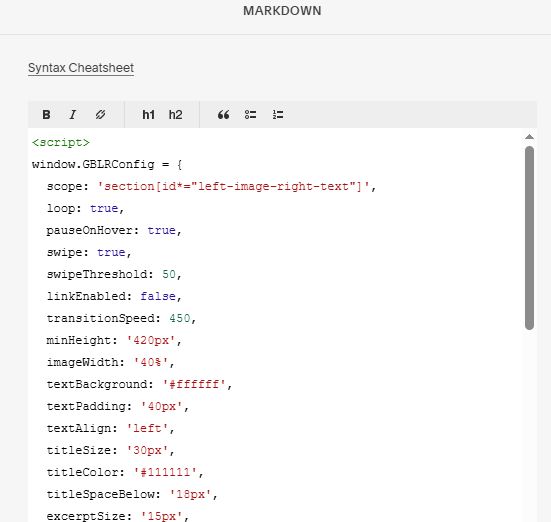Apply heading h1 style

click(148, 115)
